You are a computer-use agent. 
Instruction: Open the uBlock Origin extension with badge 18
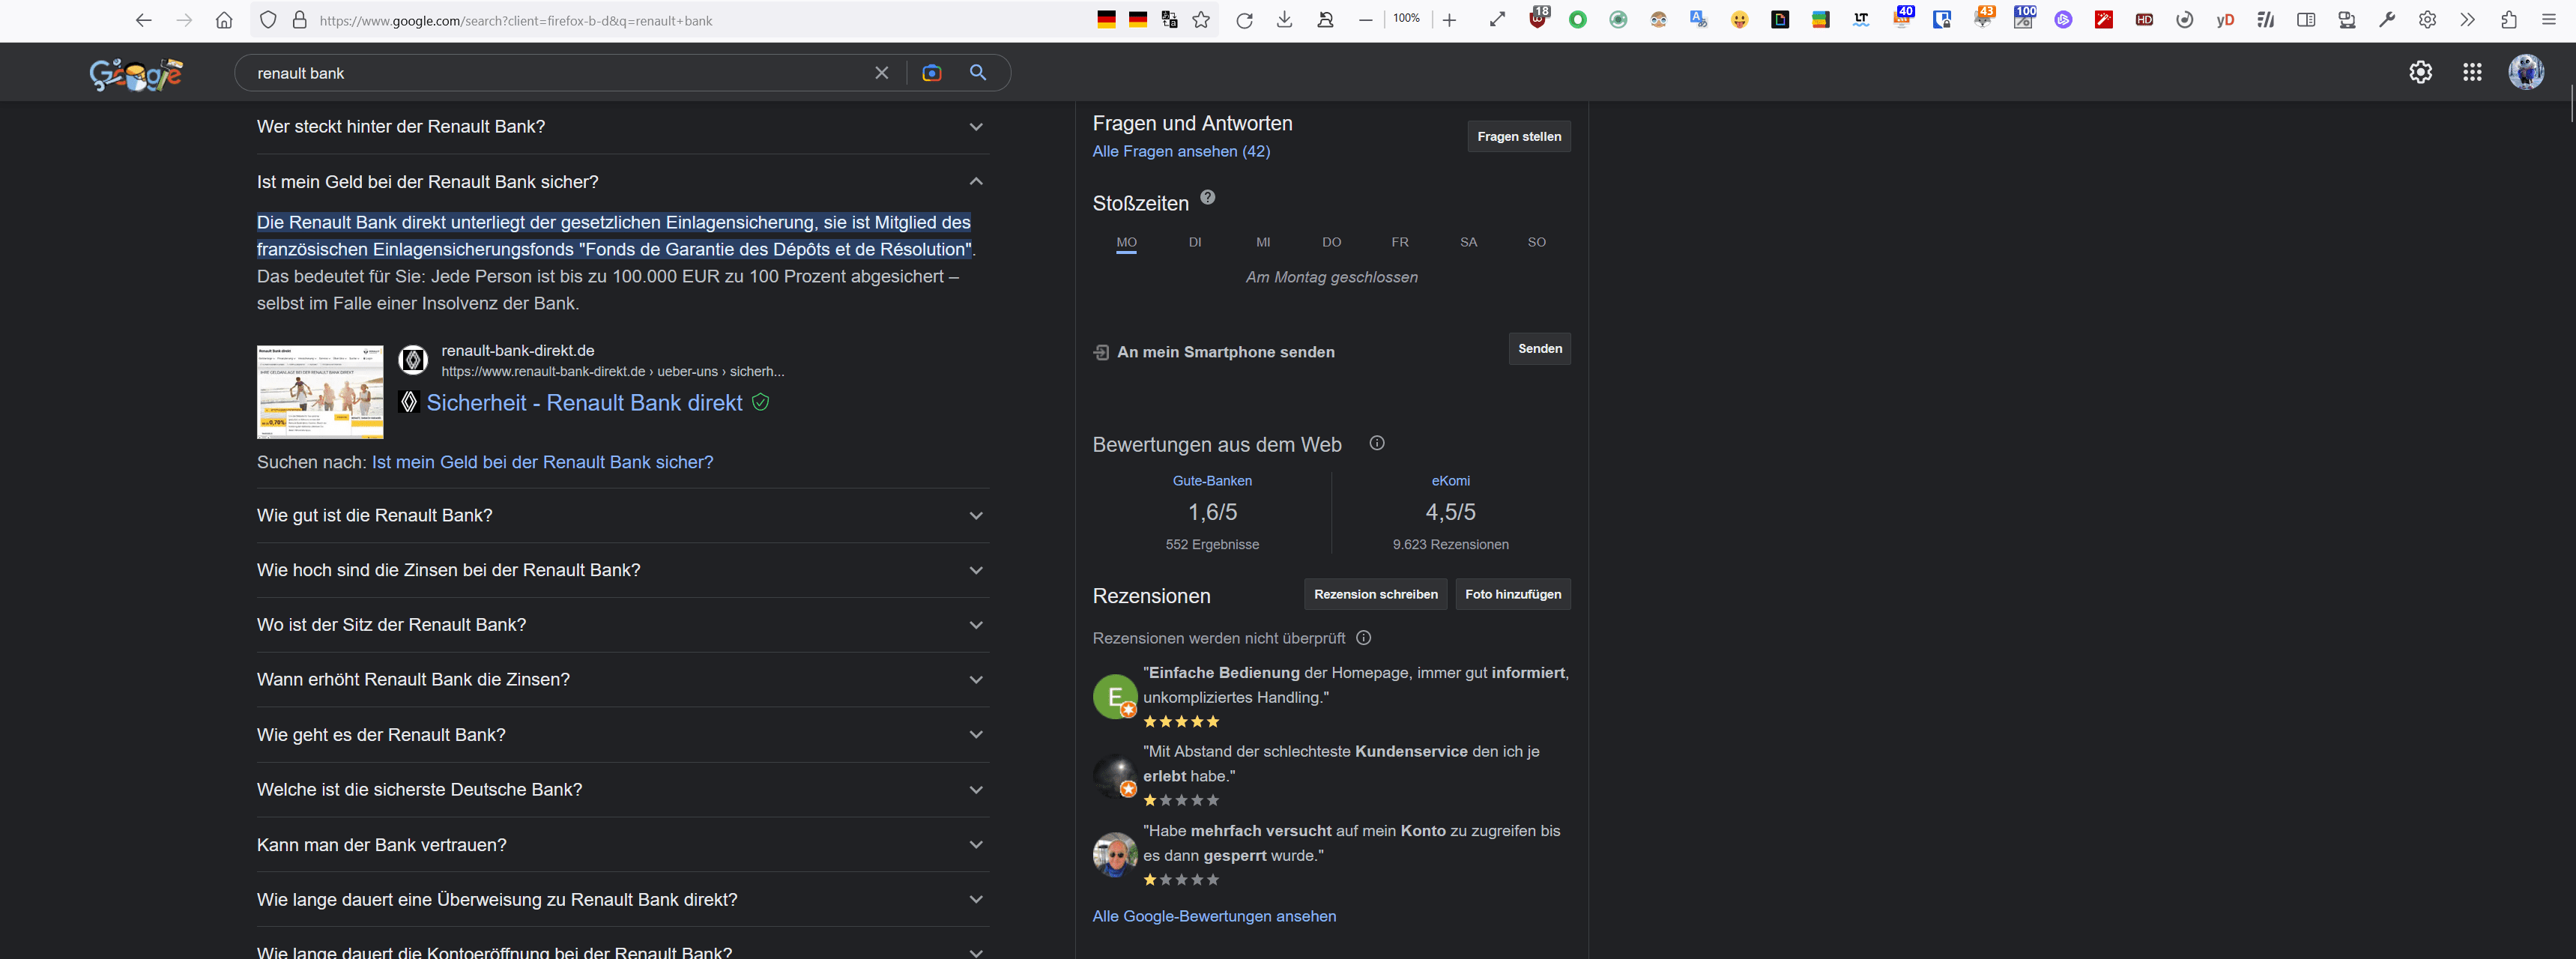(1538, 18)
